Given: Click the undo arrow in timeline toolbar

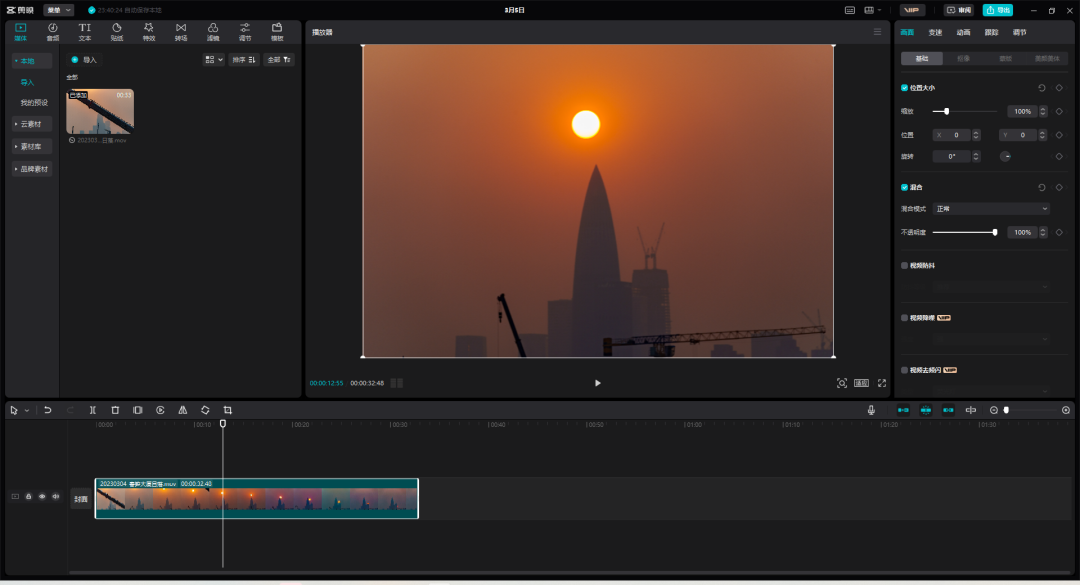Looking at the screenshot, I should (x=47, y=410).
